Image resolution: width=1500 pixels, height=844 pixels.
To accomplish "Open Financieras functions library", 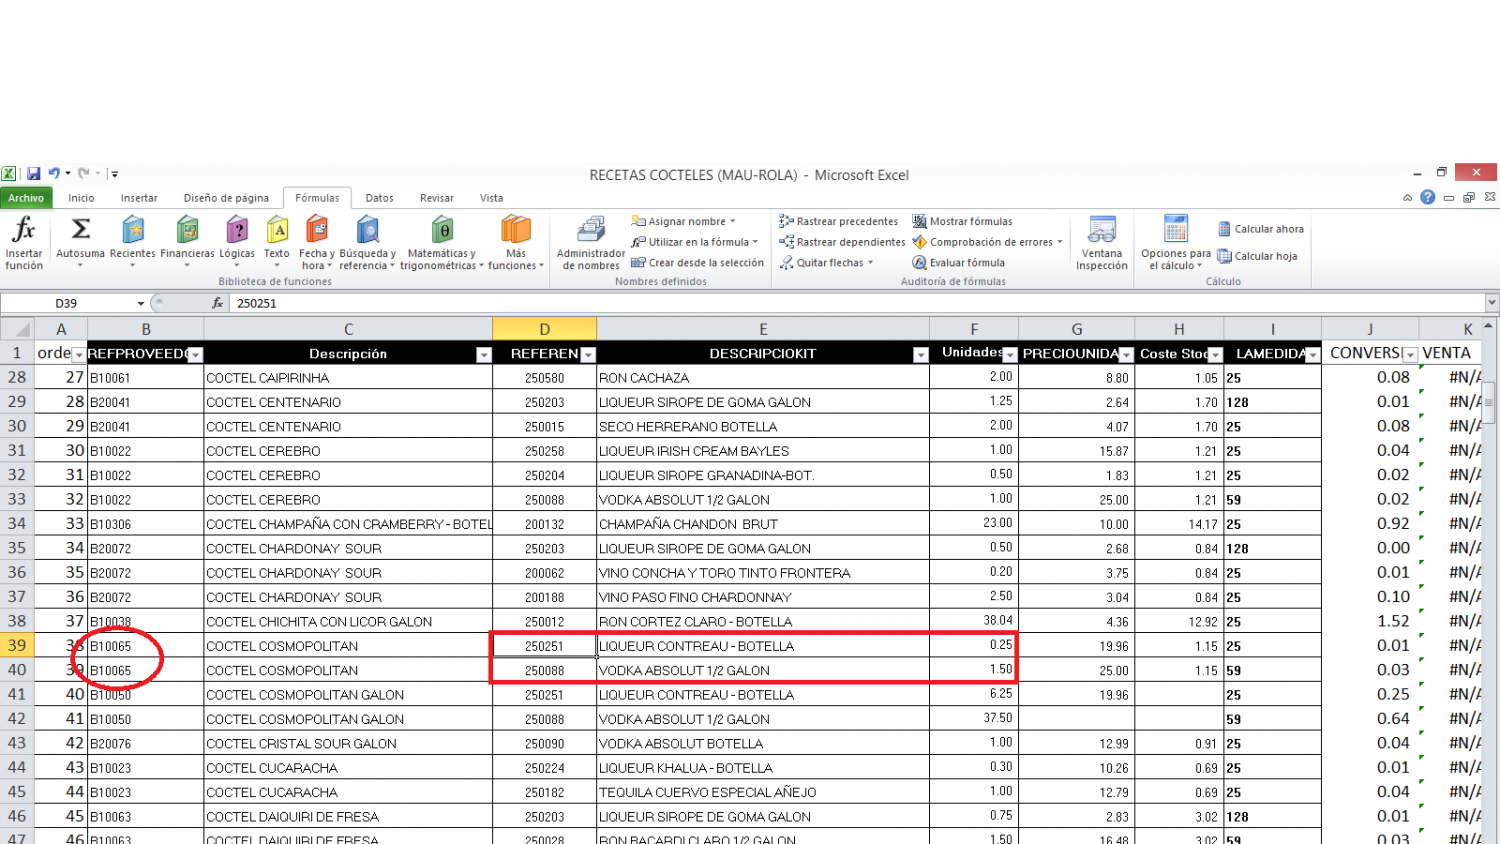I will 187,241.
